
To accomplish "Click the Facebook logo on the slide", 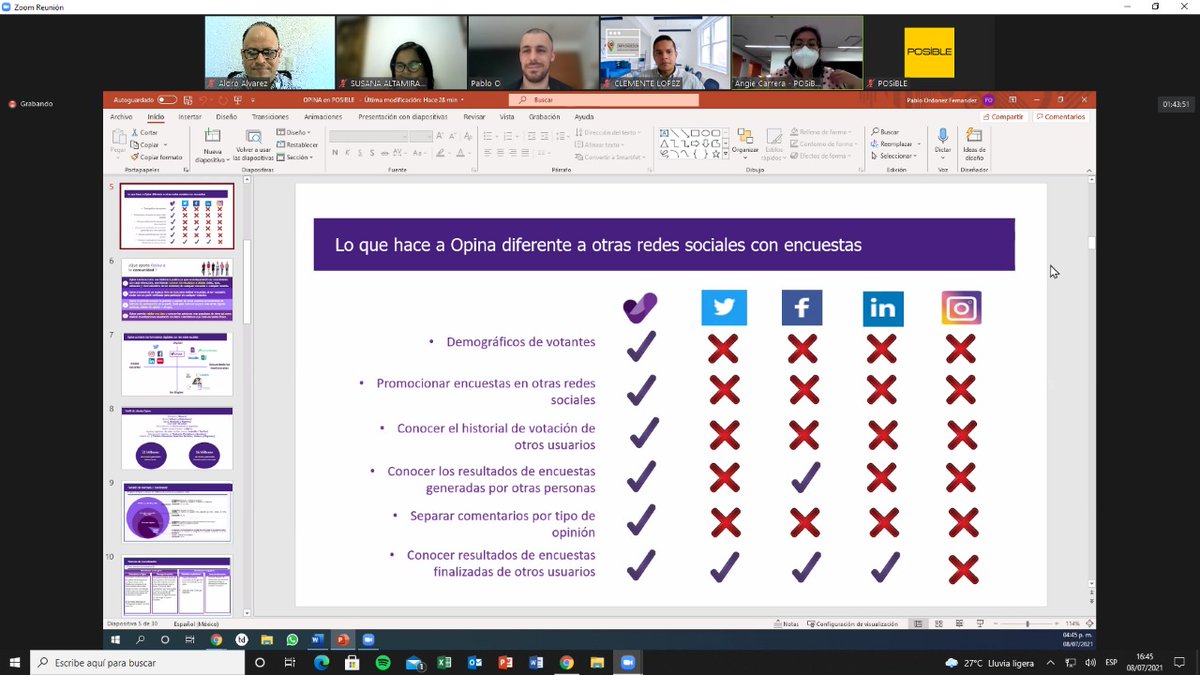I will point(802,307).
